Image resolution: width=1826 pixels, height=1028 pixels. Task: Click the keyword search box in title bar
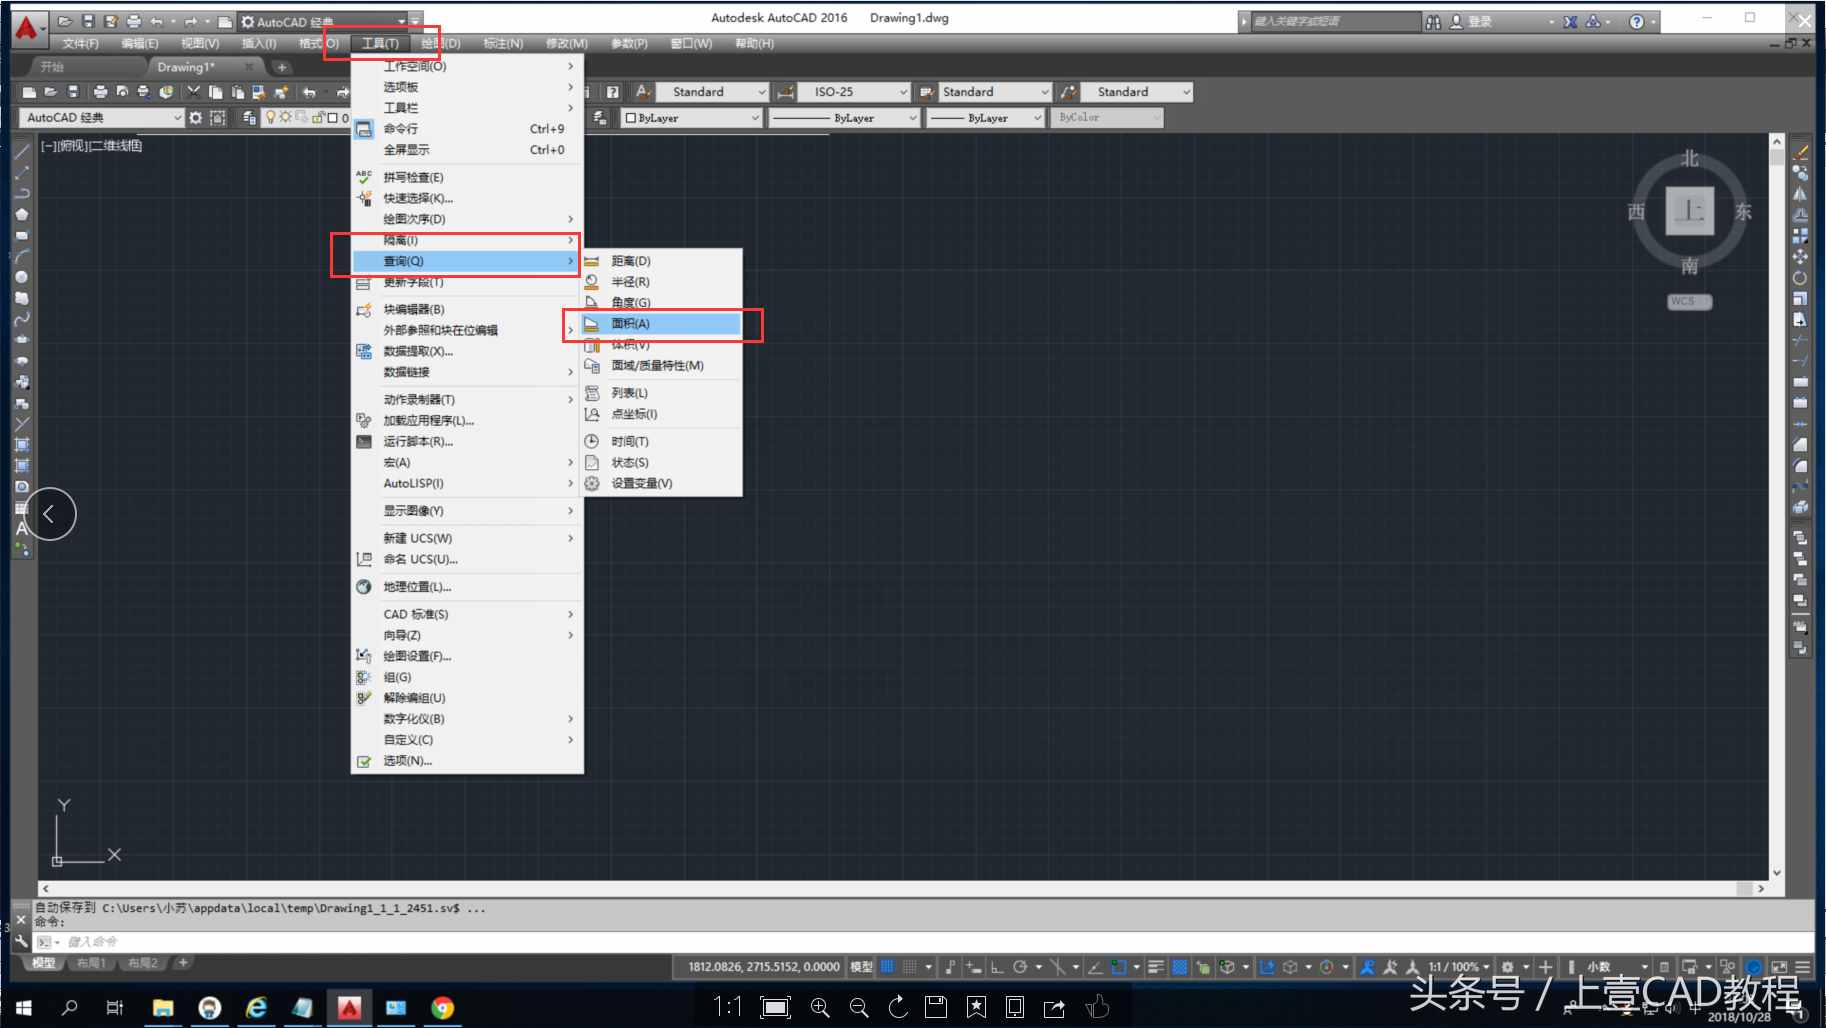click(1335, 21)
